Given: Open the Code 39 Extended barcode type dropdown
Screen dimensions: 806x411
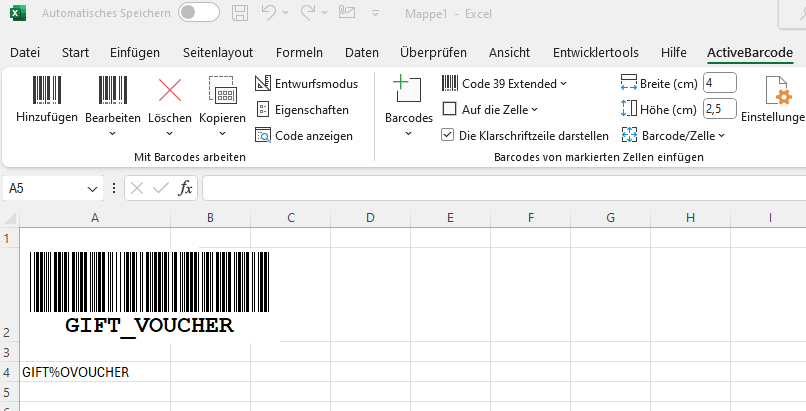Looking at the screenshot, I should pyautogui.click(x=504, y=83).
